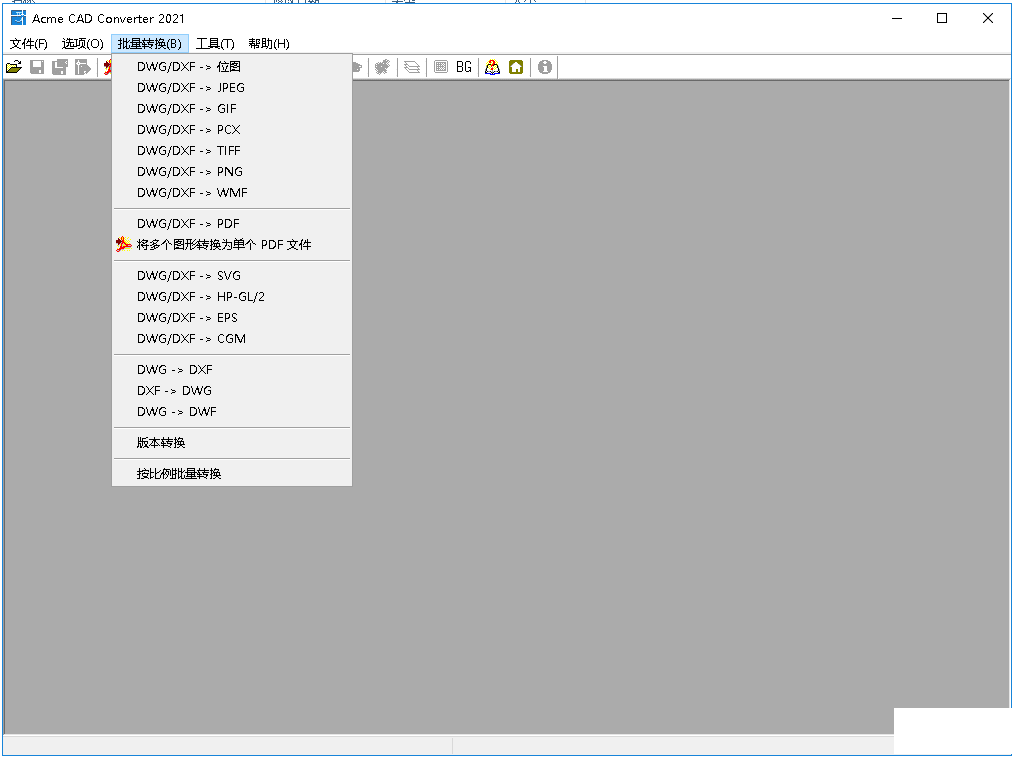Open the 选项(O) menu

point(82,43)
